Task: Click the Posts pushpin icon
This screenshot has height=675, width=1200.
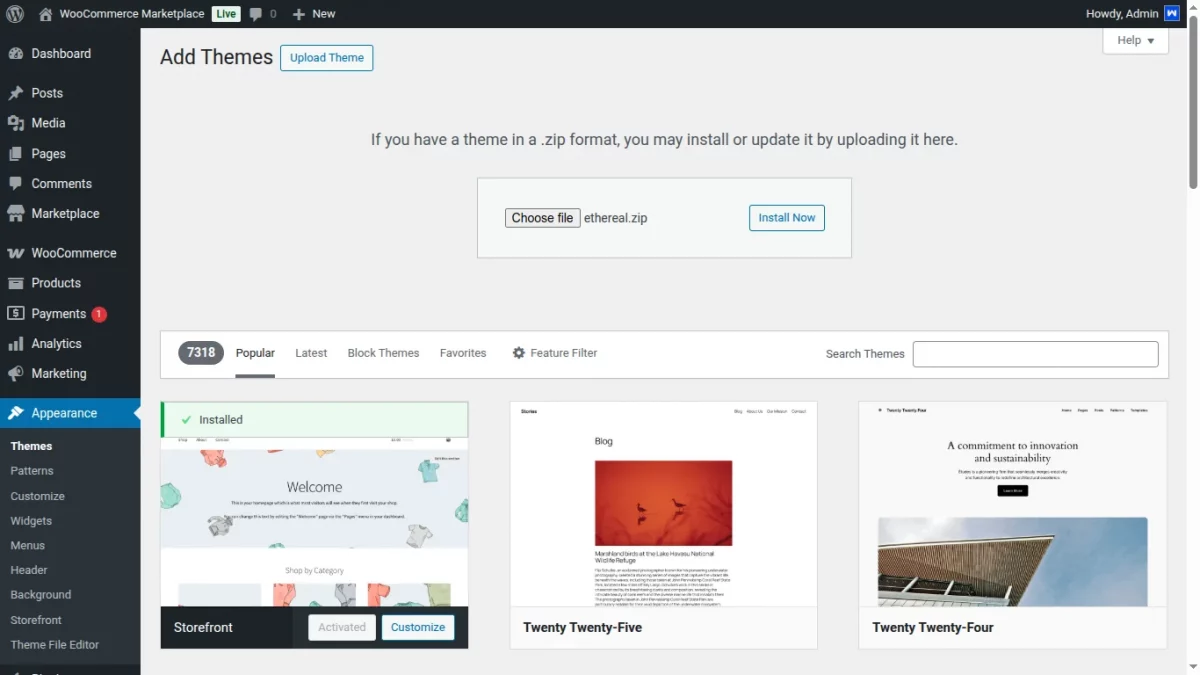Action: tap(15, 93)
